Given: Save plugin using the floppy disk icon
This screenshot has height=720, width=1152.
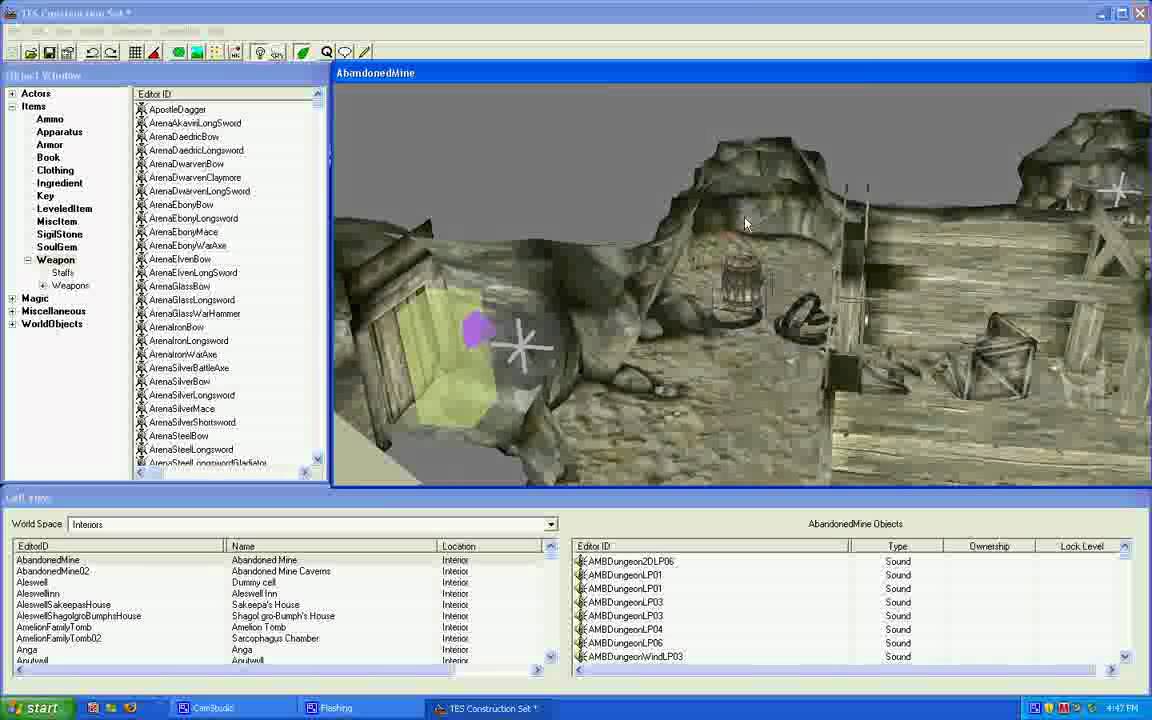Looking at the screenshot, I should point(49,52).
